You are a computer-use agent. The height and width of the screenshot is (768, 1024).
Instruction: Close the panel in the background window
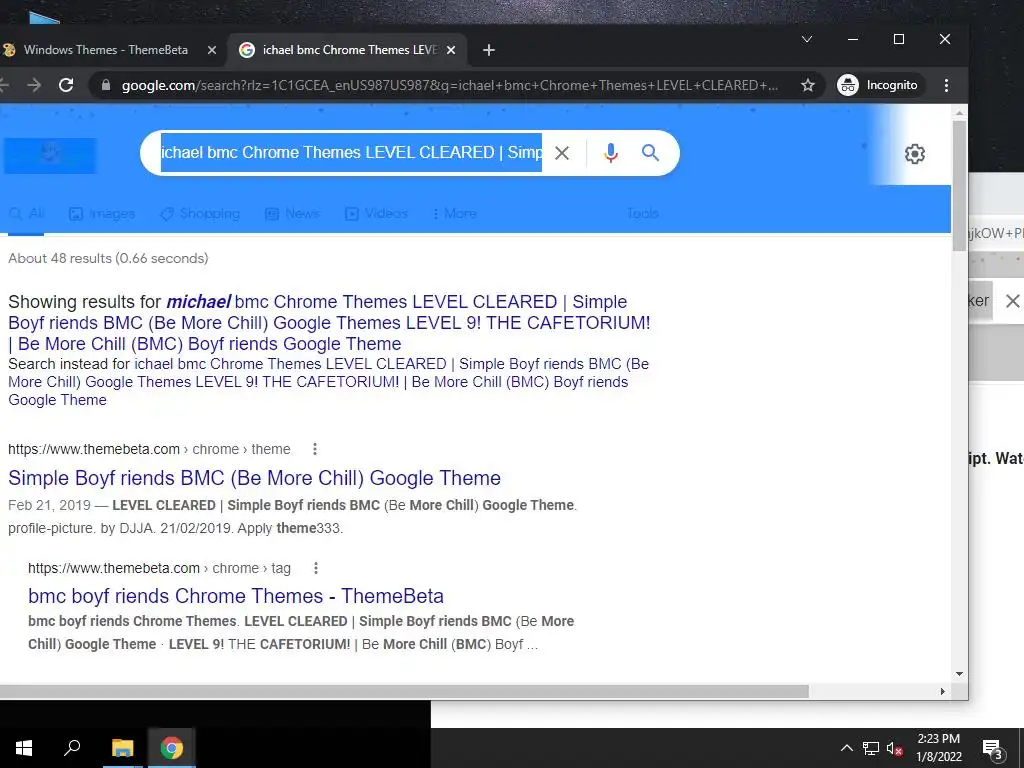[1012, 301]
